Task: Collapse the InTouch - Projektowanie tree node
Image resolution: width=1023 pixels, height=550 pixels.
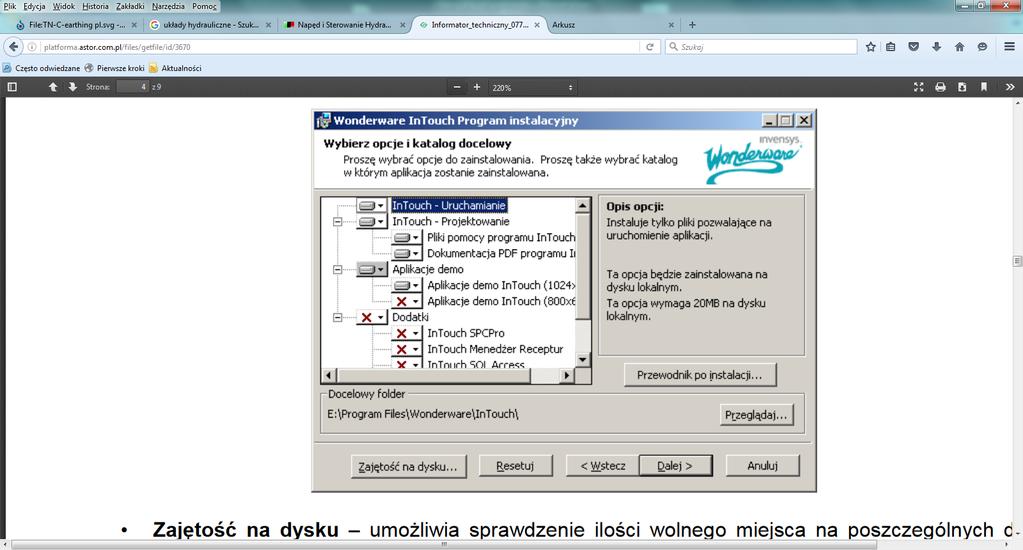Action: pyautogui.click(x=337, y=222)
